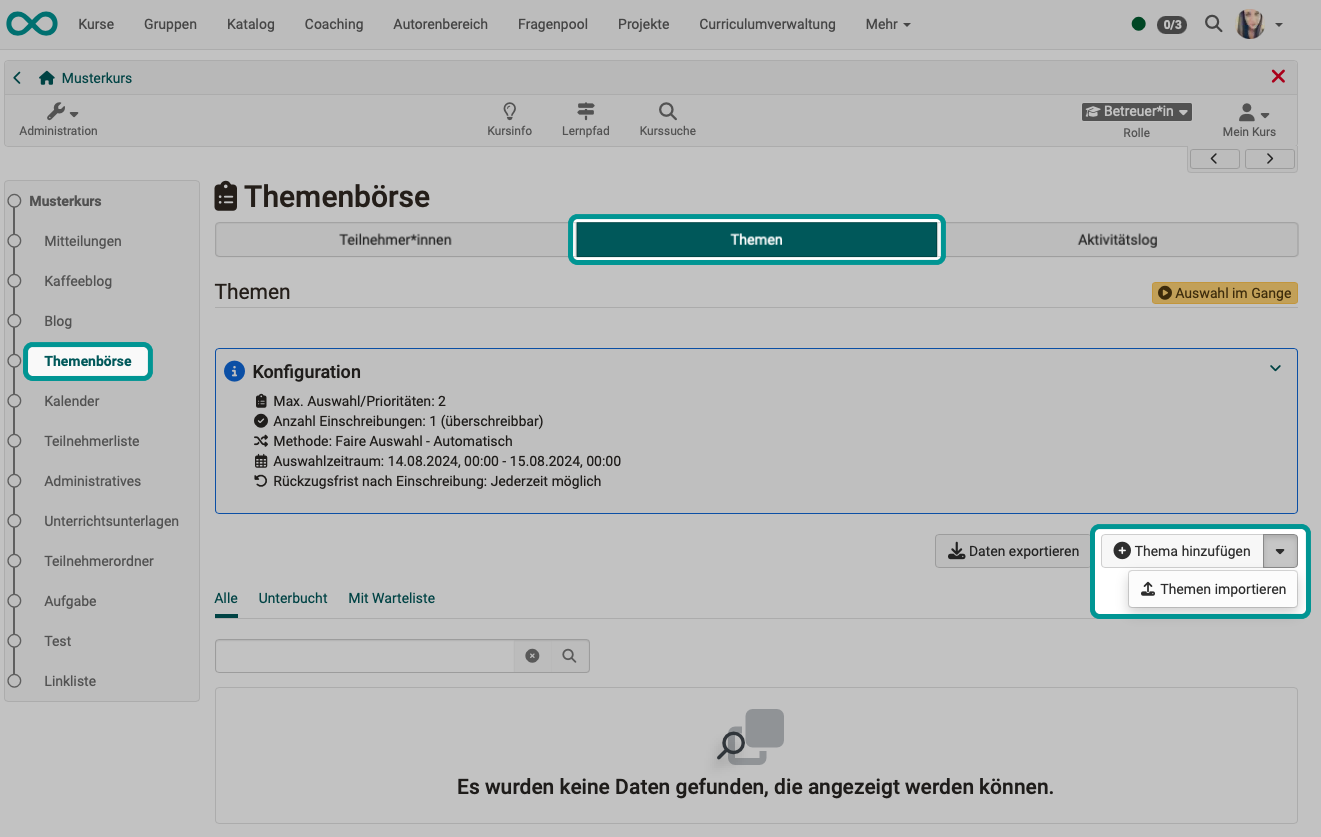The width and height of the screenshot is (1321, 837).
Task: Click Themen importieren
Action: pyautogui.click(x=1212, y=589)
